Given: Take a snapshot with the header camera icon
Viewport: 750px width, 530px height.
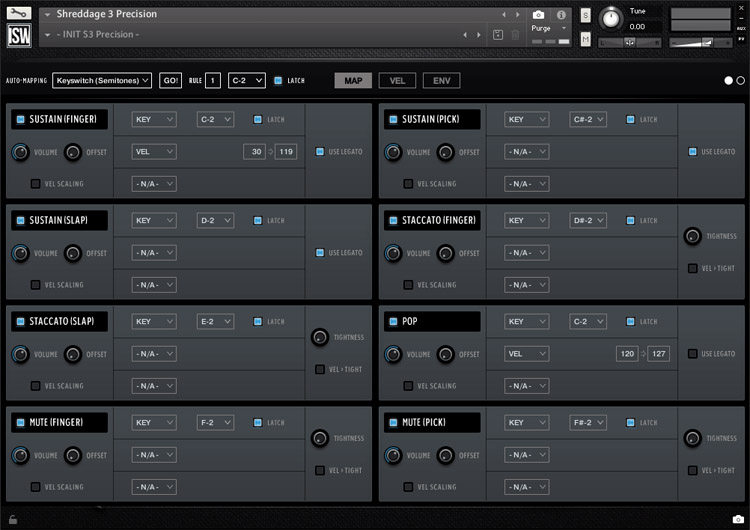Looking at the screenshot, I should point(538,15).
